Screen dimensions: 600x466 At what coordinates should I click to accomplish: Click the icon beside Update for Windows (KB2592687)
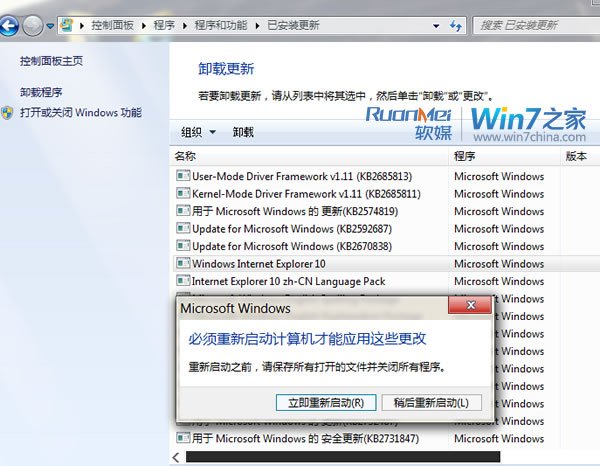(x=182, y=229)
